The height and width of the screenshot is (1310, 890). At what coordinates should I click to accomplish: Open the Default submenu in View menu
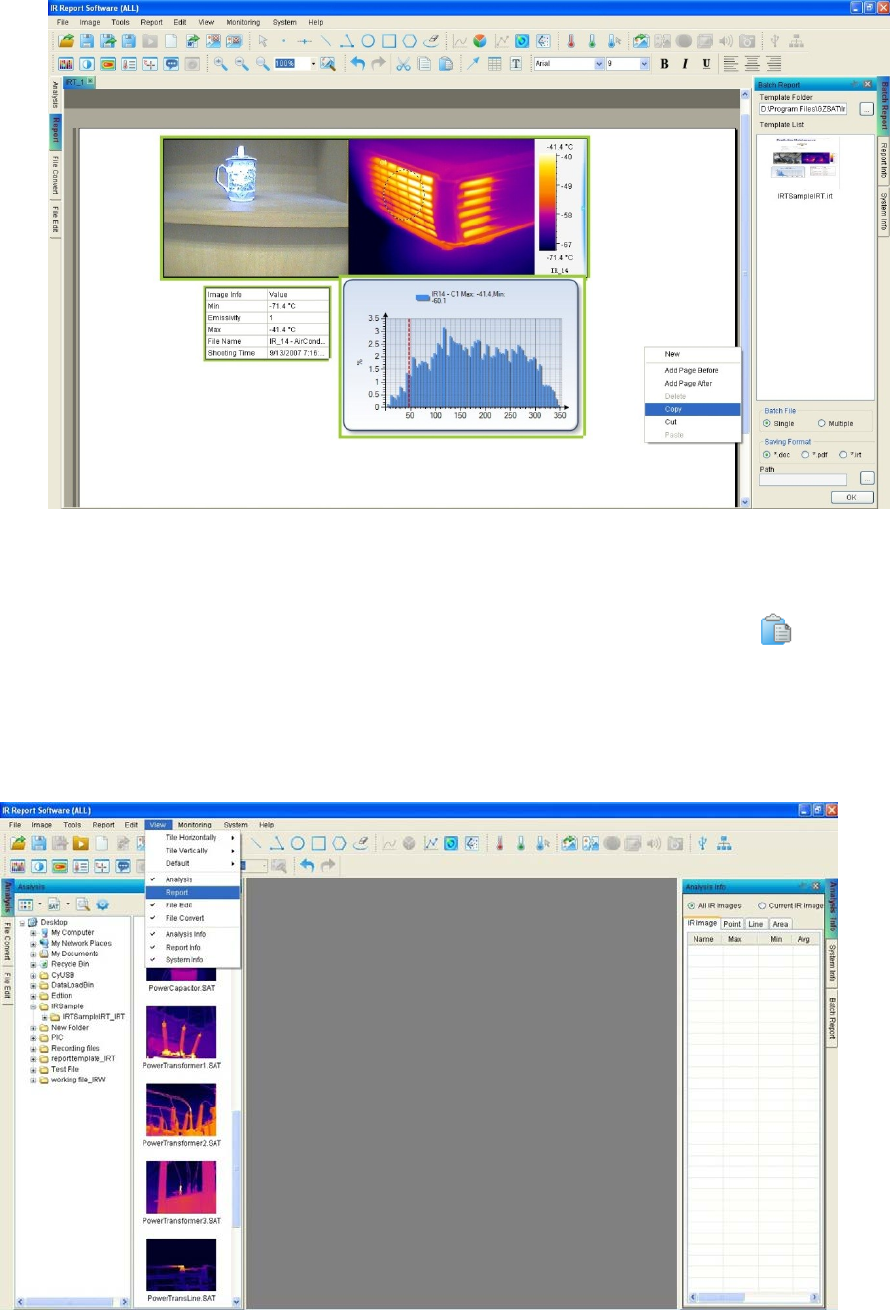click(x=192, y=863)
